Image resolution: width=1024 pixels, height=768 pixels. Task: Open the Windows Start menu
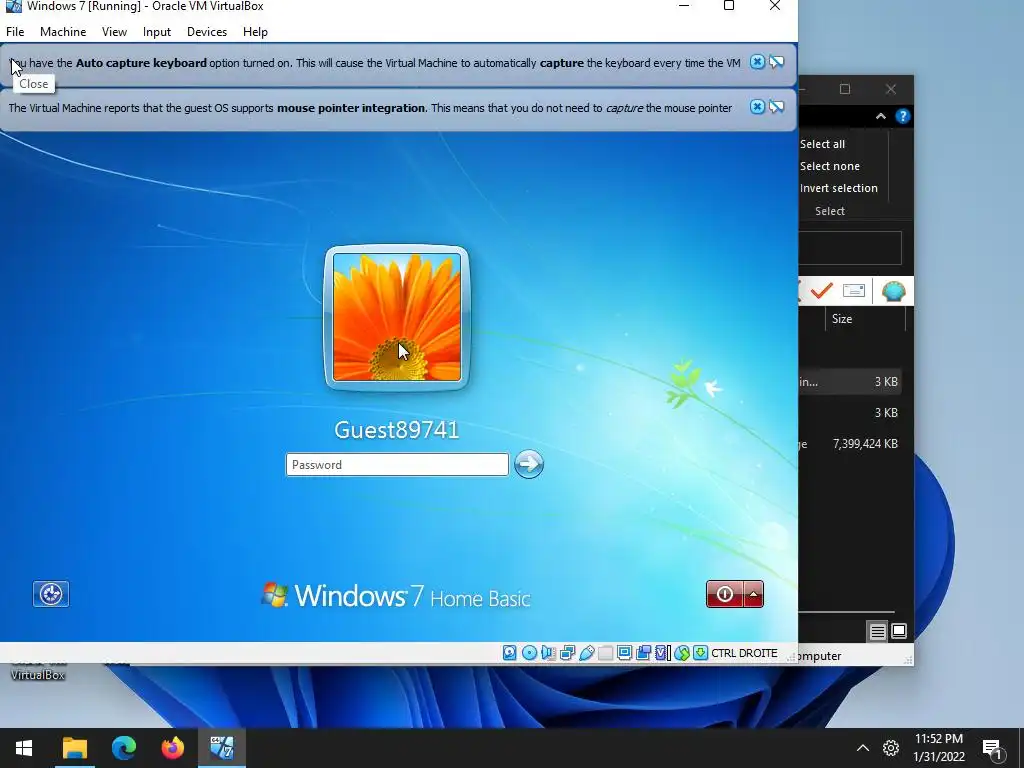click(x=24, y=748)
